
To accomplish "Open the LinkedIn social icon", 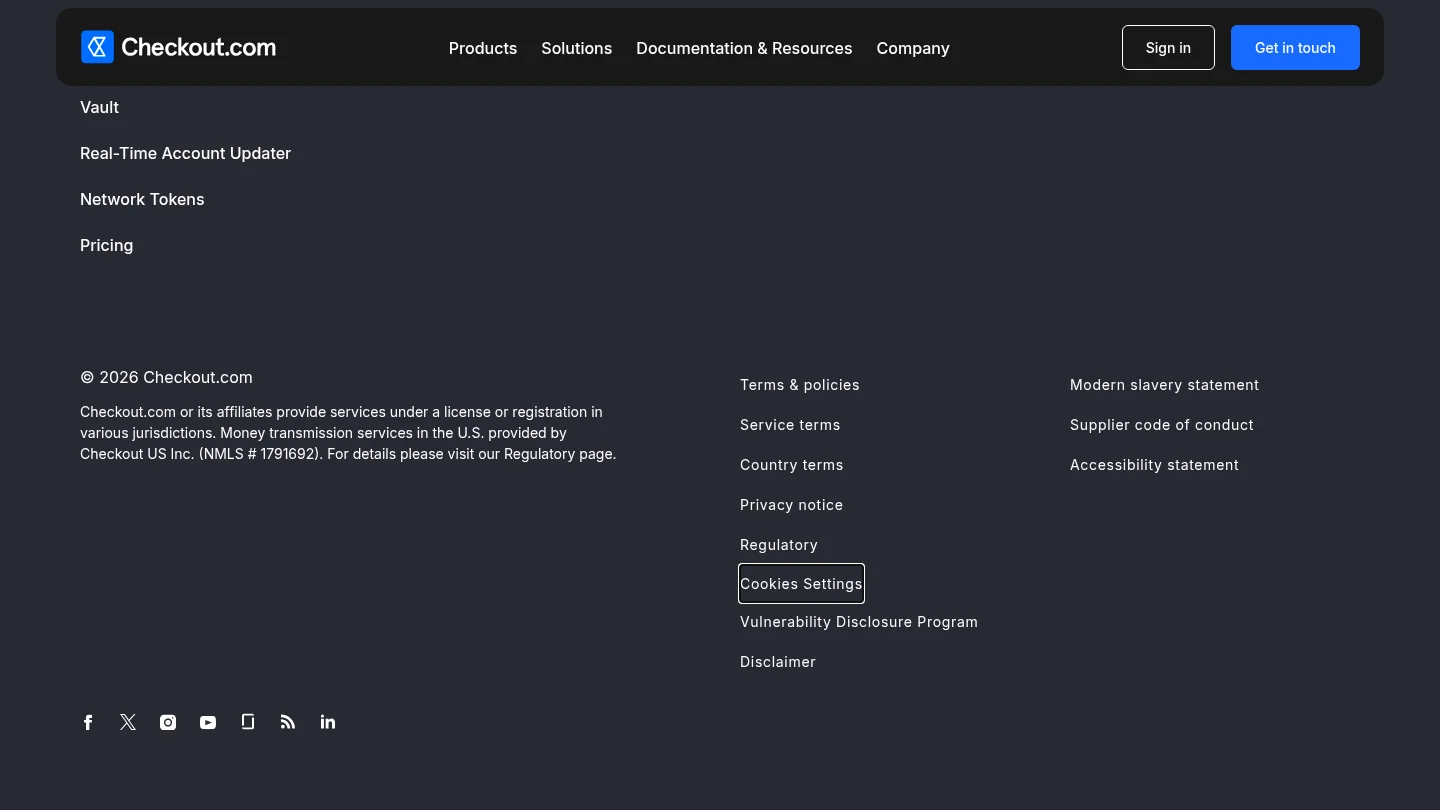I will coord(328,722).
